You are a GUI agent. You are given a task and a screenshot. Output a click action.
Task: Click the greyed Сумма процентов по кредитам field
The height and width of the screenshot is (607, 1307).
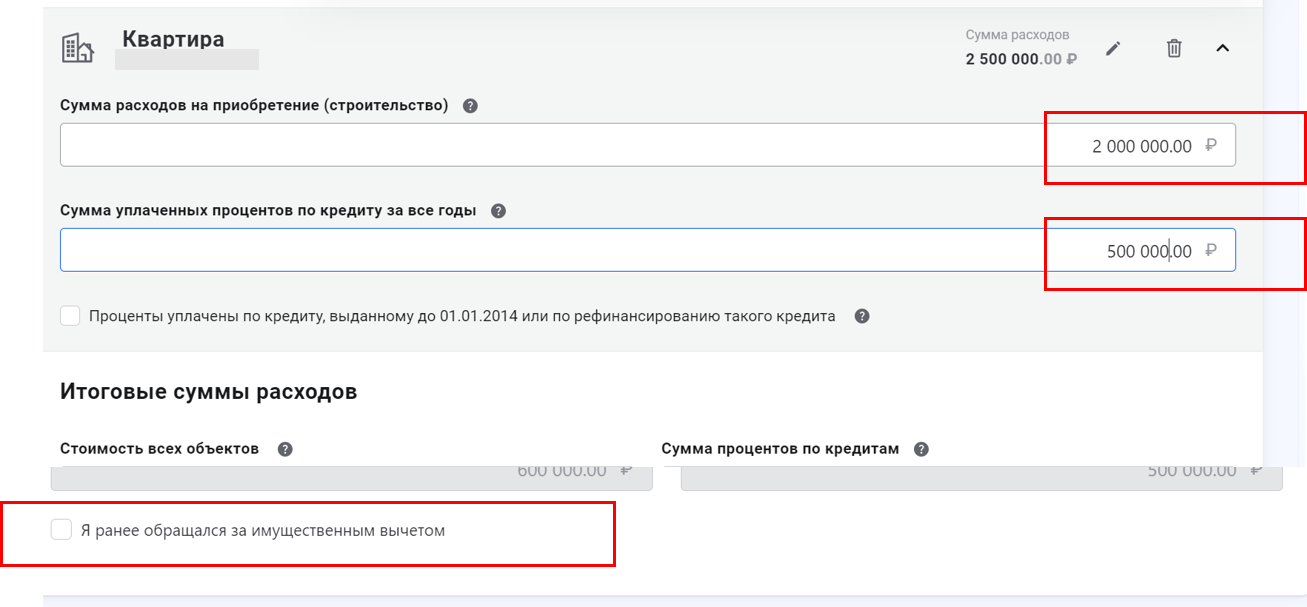coord(980,477)
